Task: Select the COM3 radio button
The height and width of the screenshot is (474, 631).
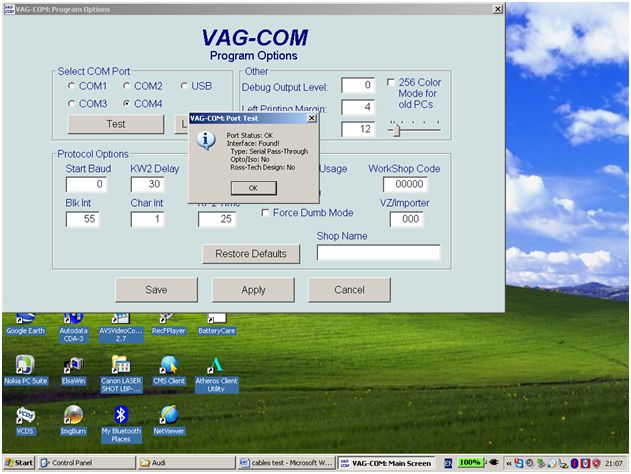Action: 72,103
